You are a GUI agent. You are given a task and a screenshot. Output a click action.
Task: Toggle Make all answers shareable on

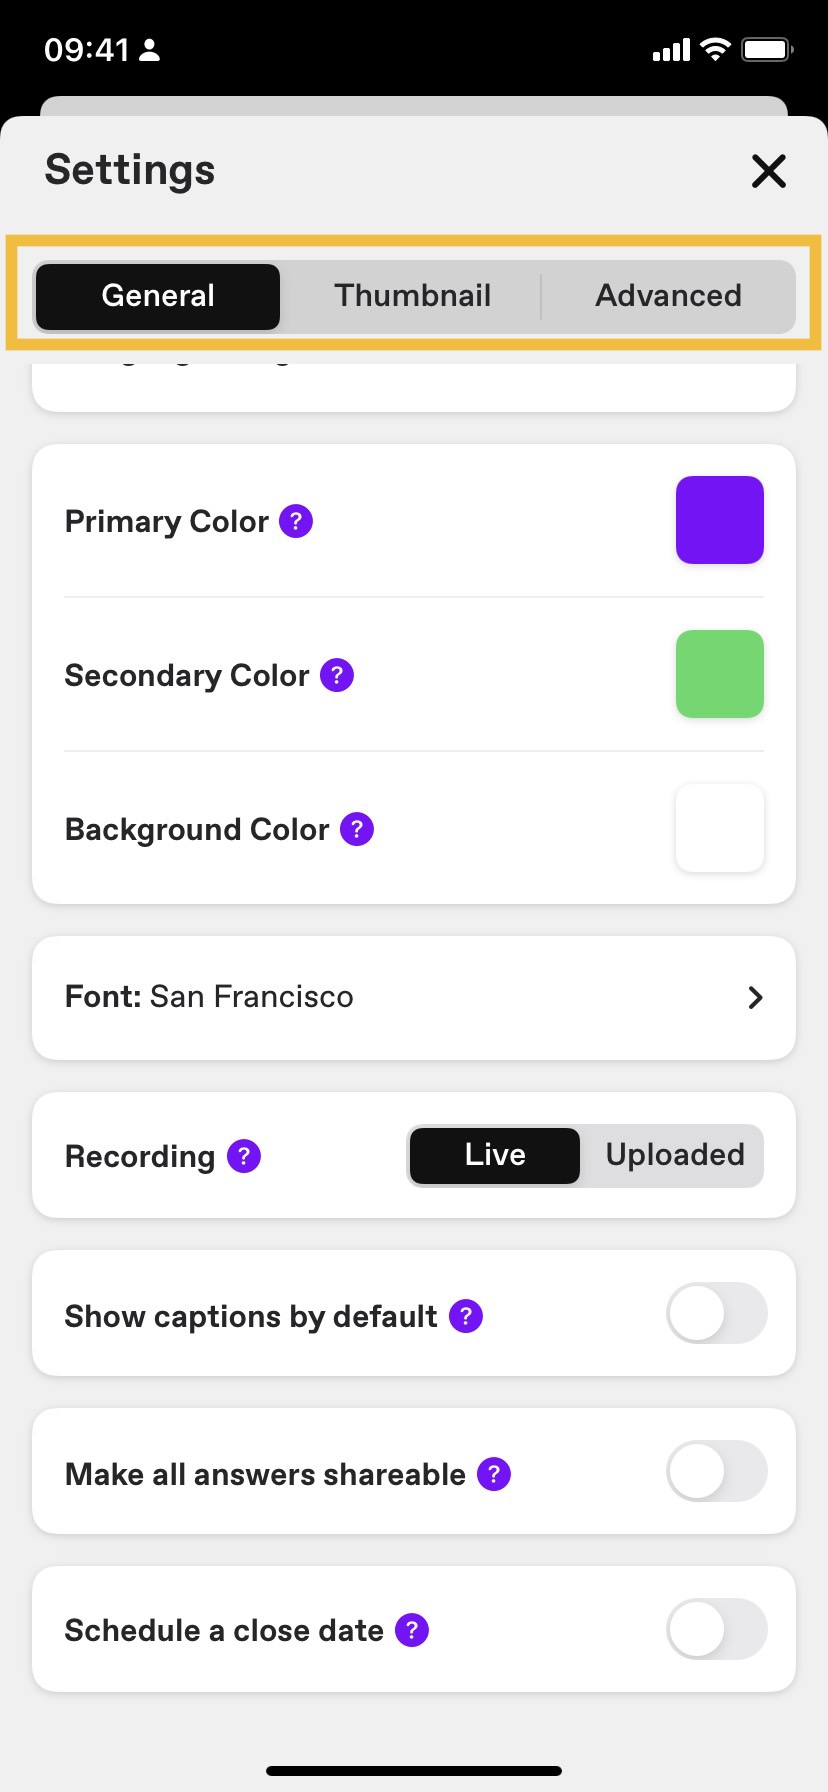point(717,1472)
